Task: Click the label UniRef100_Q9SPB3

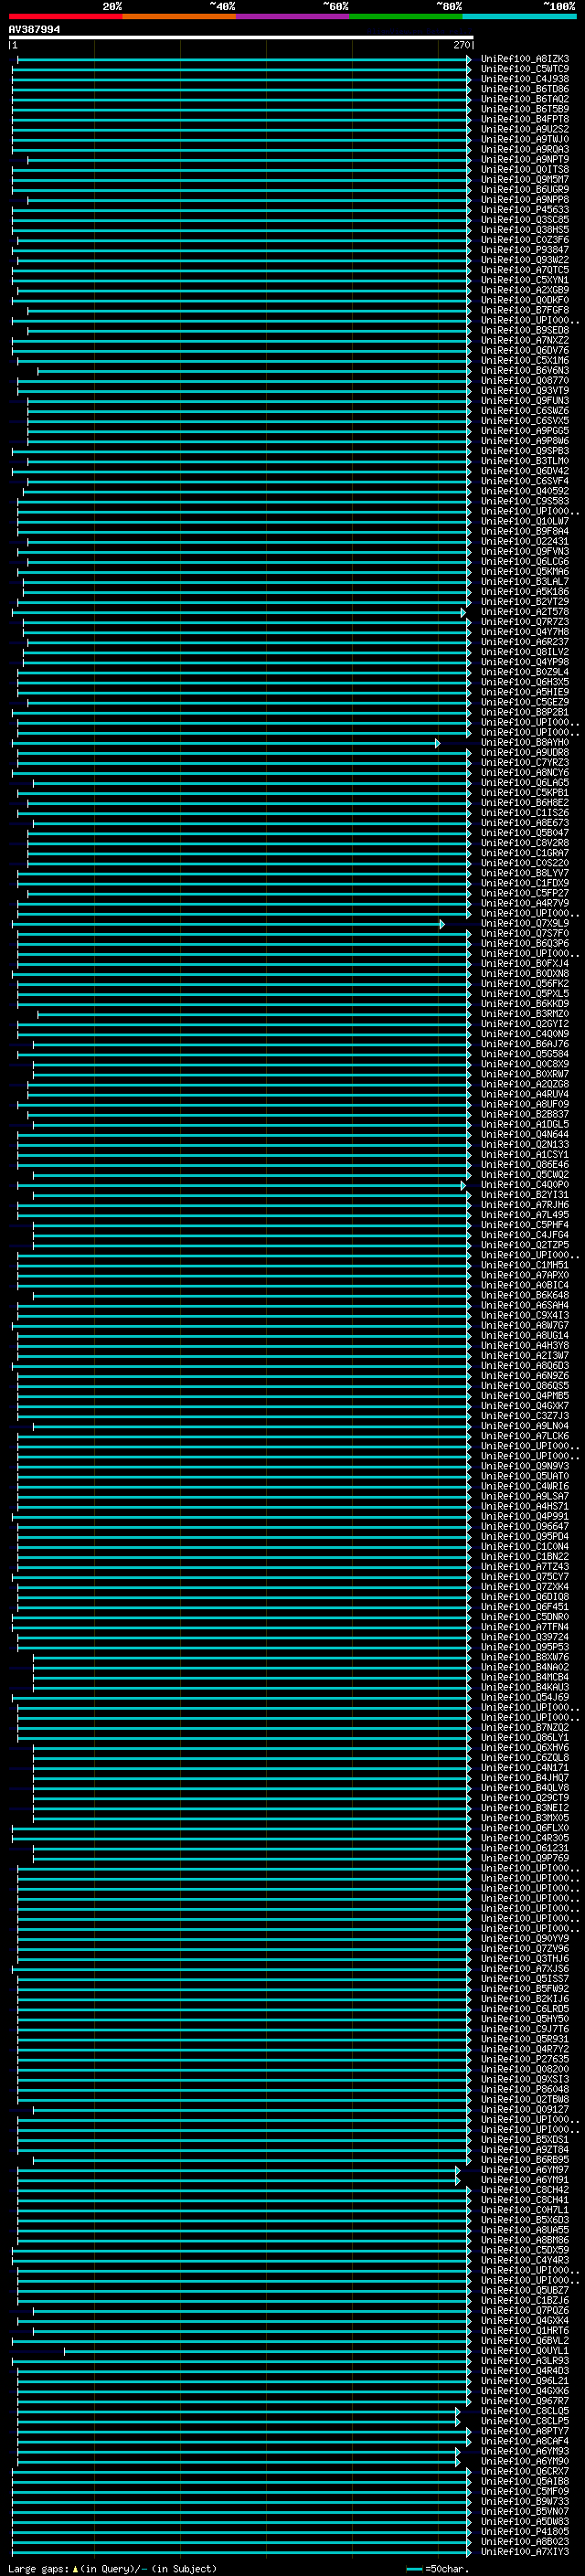Action: (525, 451)
